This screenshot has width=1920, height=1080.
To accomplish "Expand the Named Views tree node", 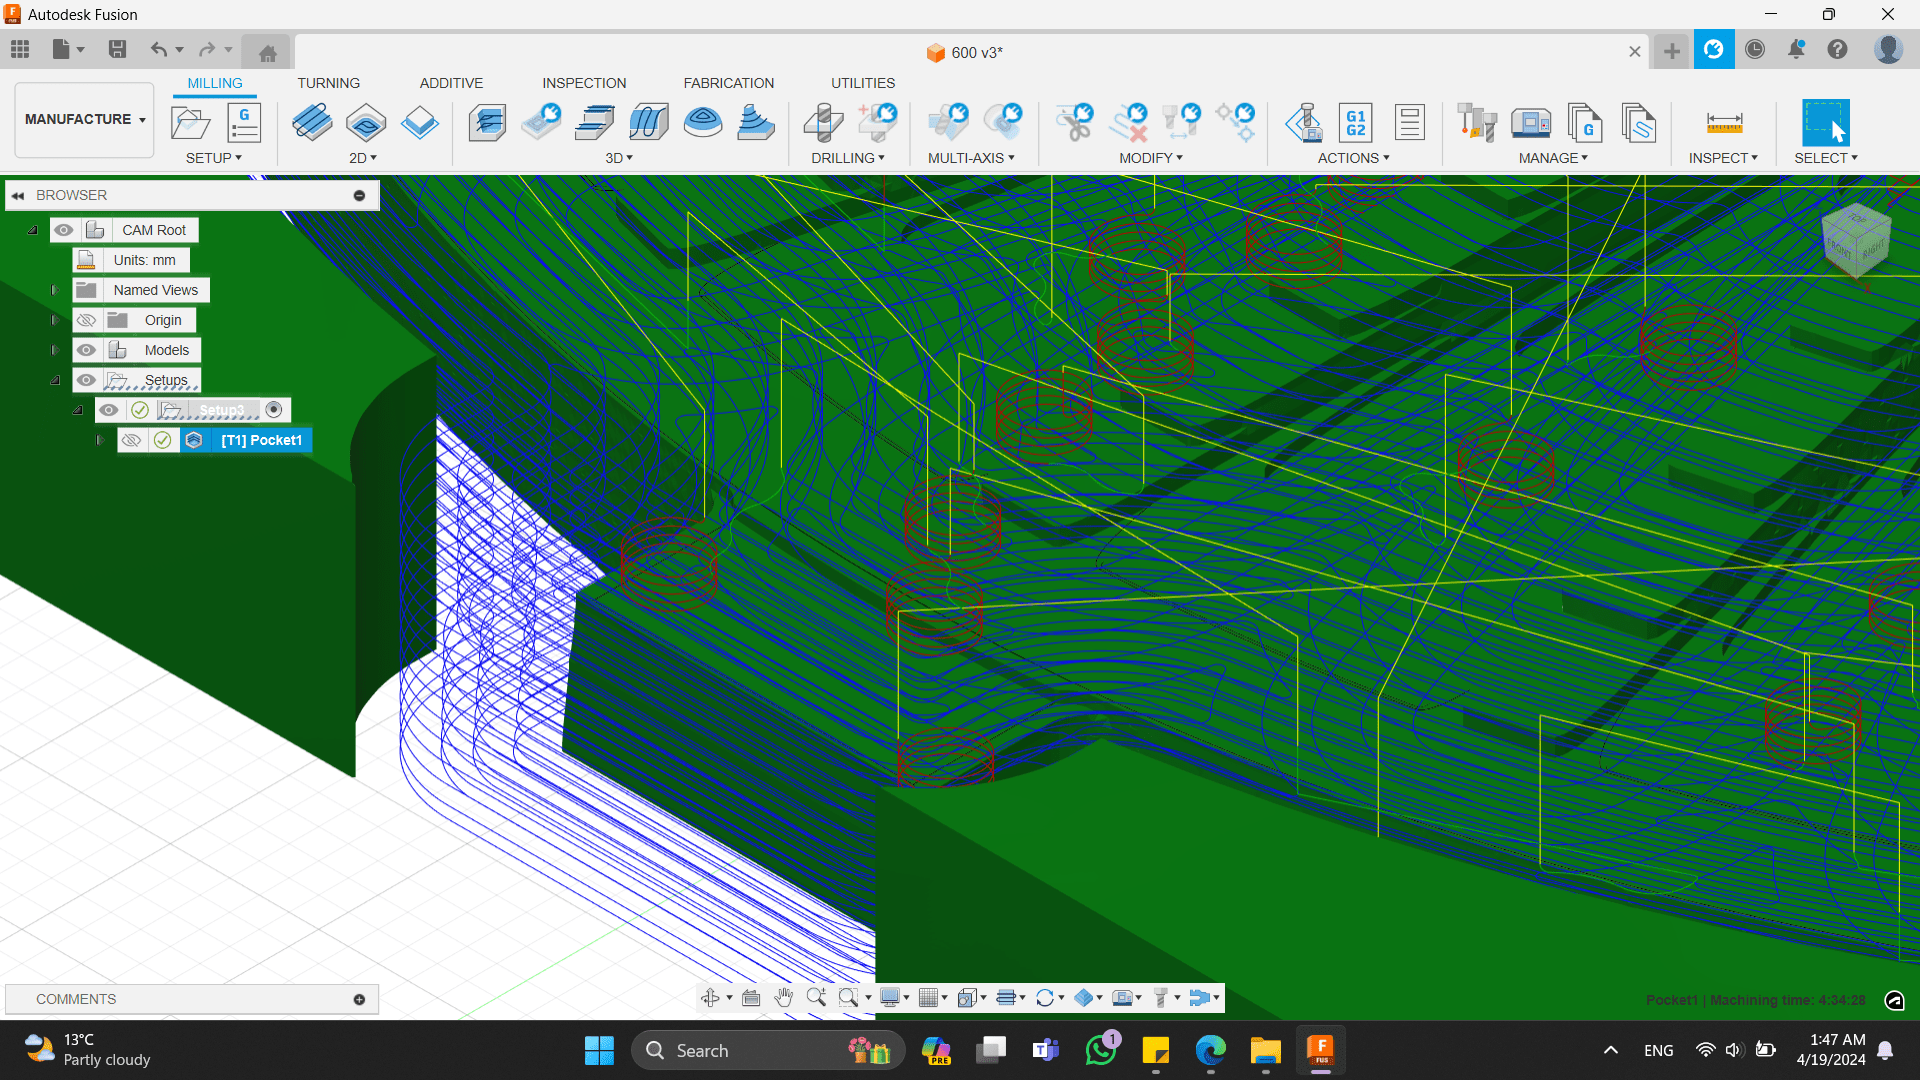I will click(55, 290).
